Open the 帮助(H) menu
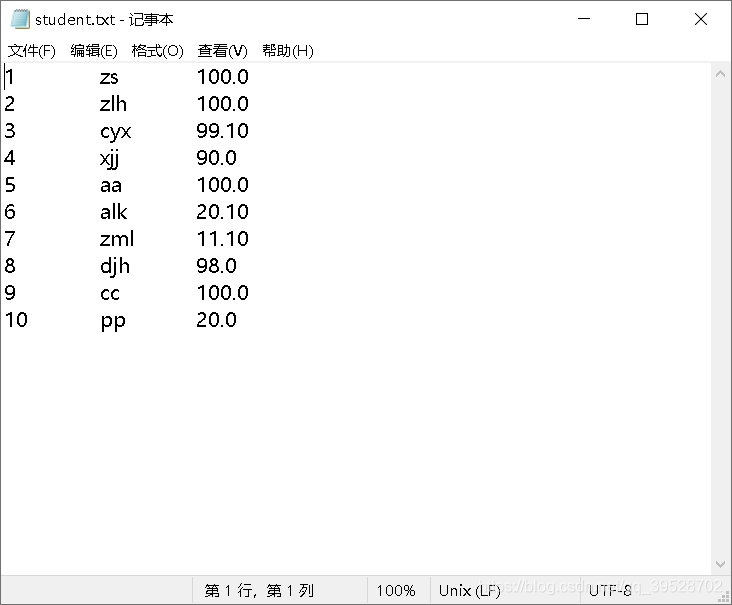The width and height of the screenshot is (732, 605). click(x=287, y=51)
